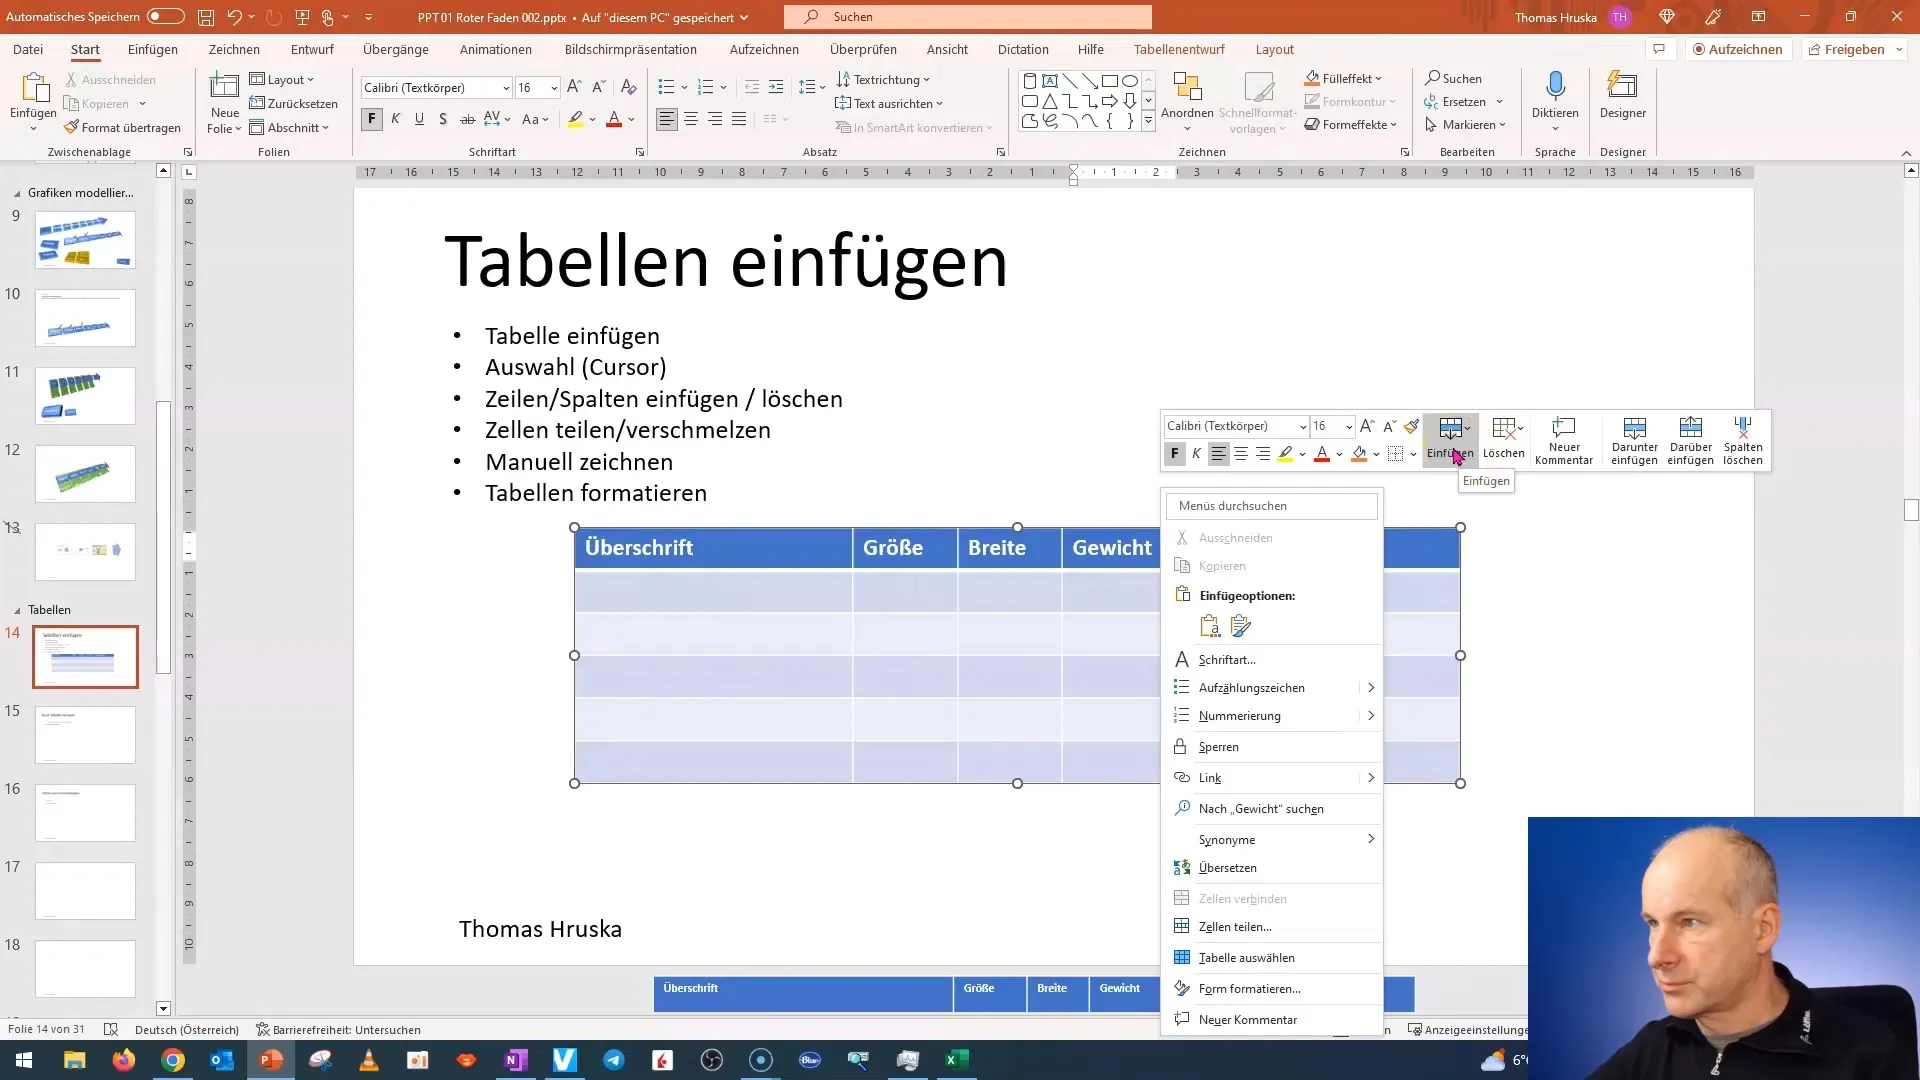Select Tabelle auswählen from context menu
Image resolution: width=1920 pixels, height=1080 pixels.
(x=1245, y=956)
